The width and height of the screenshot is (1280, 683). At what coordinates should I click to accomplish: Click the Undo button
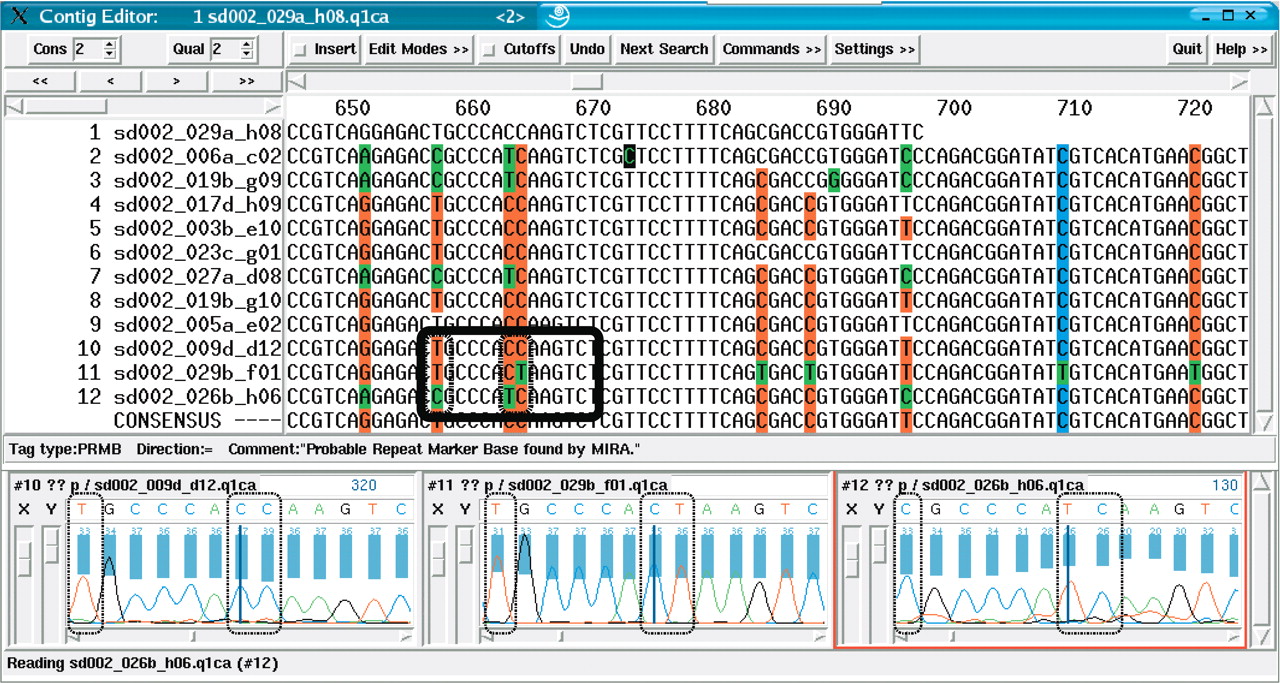click(587, 49)
